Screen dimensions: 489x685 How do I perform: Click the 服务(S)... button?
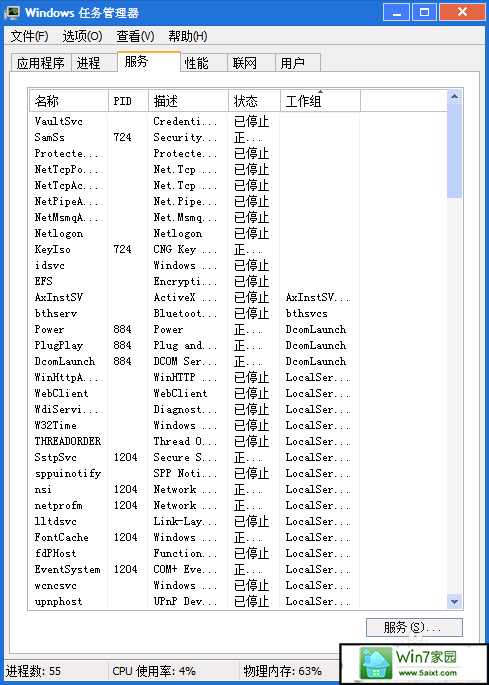[x=414, y=627]
